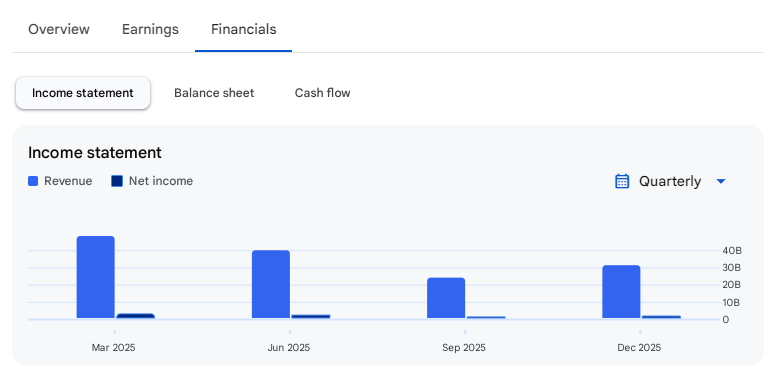This screenshot has width=780, height=375.
Task: Click the 20B axis value
Action: click(732, 285)
